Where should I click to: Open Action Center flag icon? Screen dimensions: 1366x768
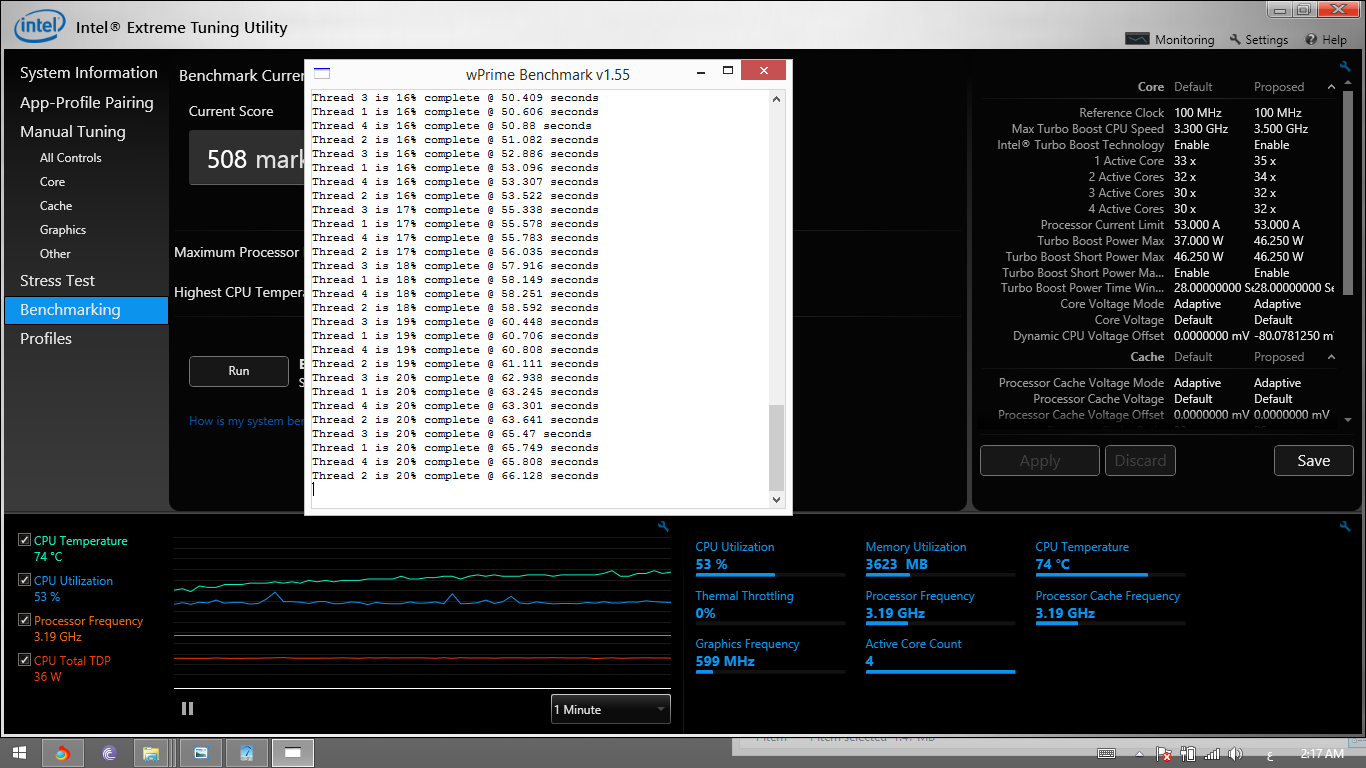pyautogui.click(x=1164, y=753)
